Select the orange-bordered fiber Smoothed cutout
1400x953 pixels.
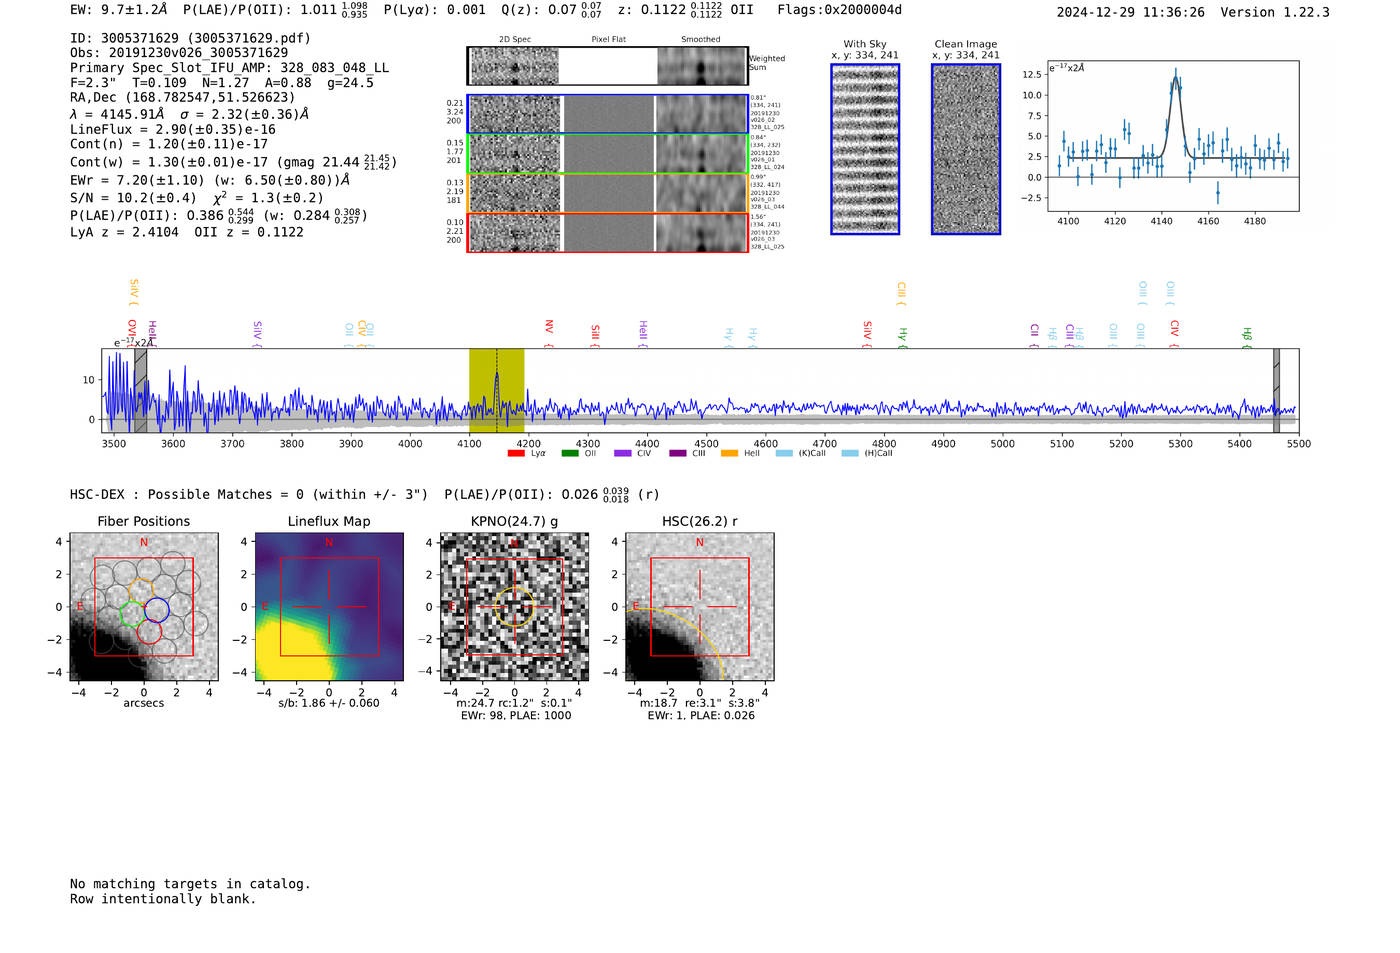[x=702, y=193]
